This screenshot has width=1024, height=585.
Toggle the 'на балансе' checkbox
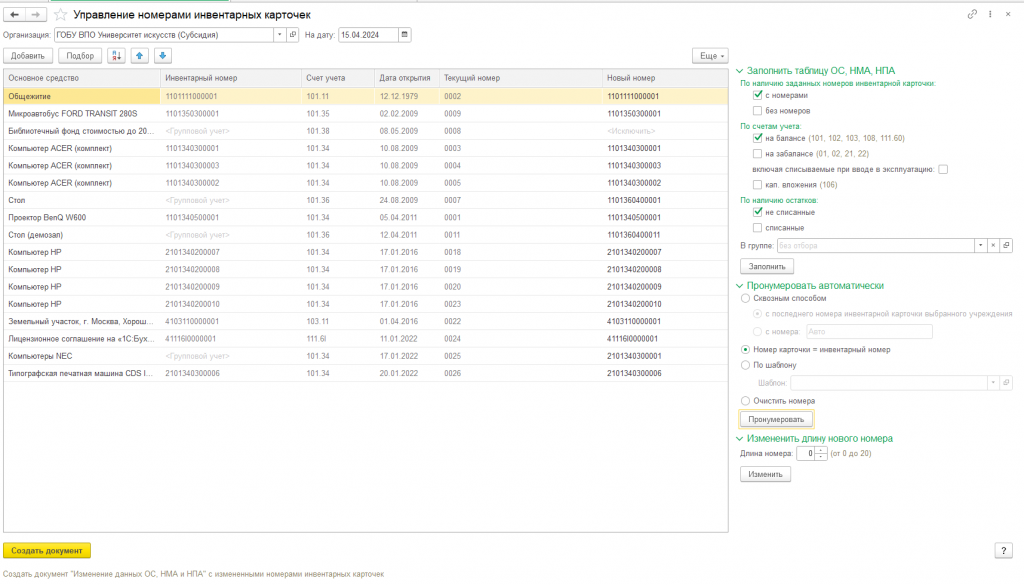click(x=758, y=138)
